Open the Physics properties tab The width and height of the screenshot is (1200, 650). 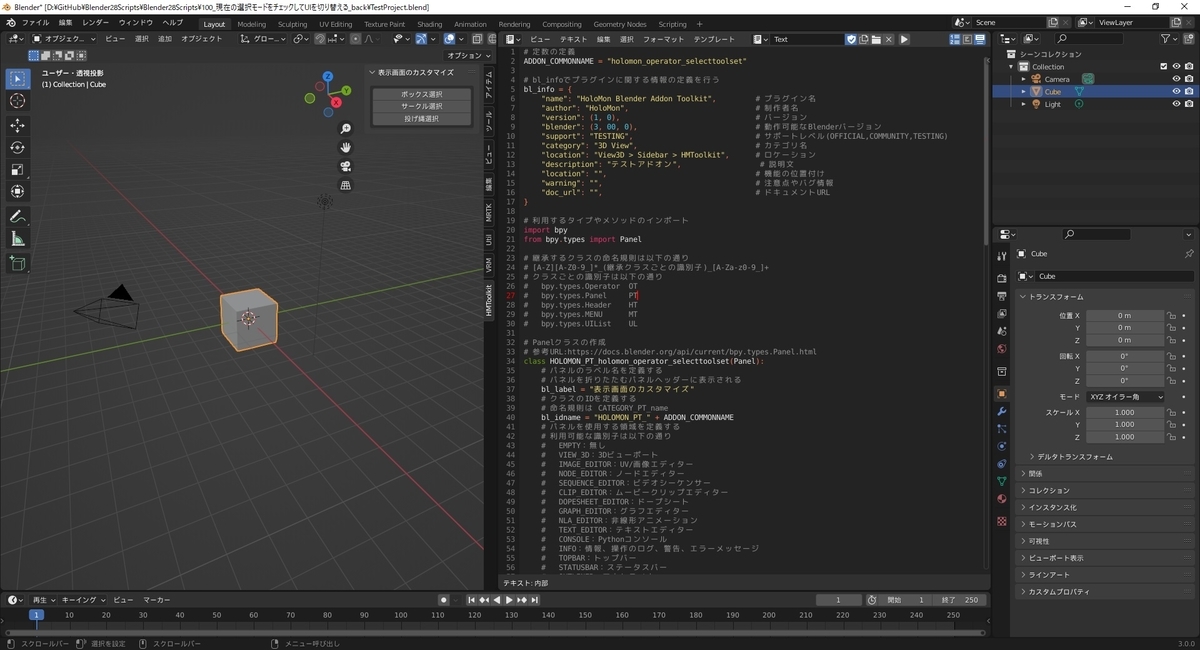[x=1002, y=446]
